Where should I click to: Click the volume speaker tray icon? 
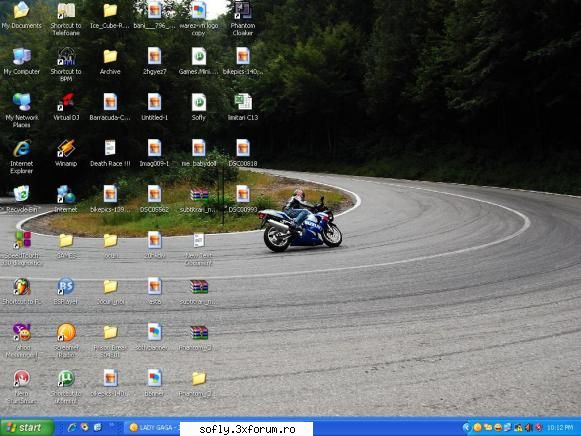pyautogui.click(x=529, y=428)
